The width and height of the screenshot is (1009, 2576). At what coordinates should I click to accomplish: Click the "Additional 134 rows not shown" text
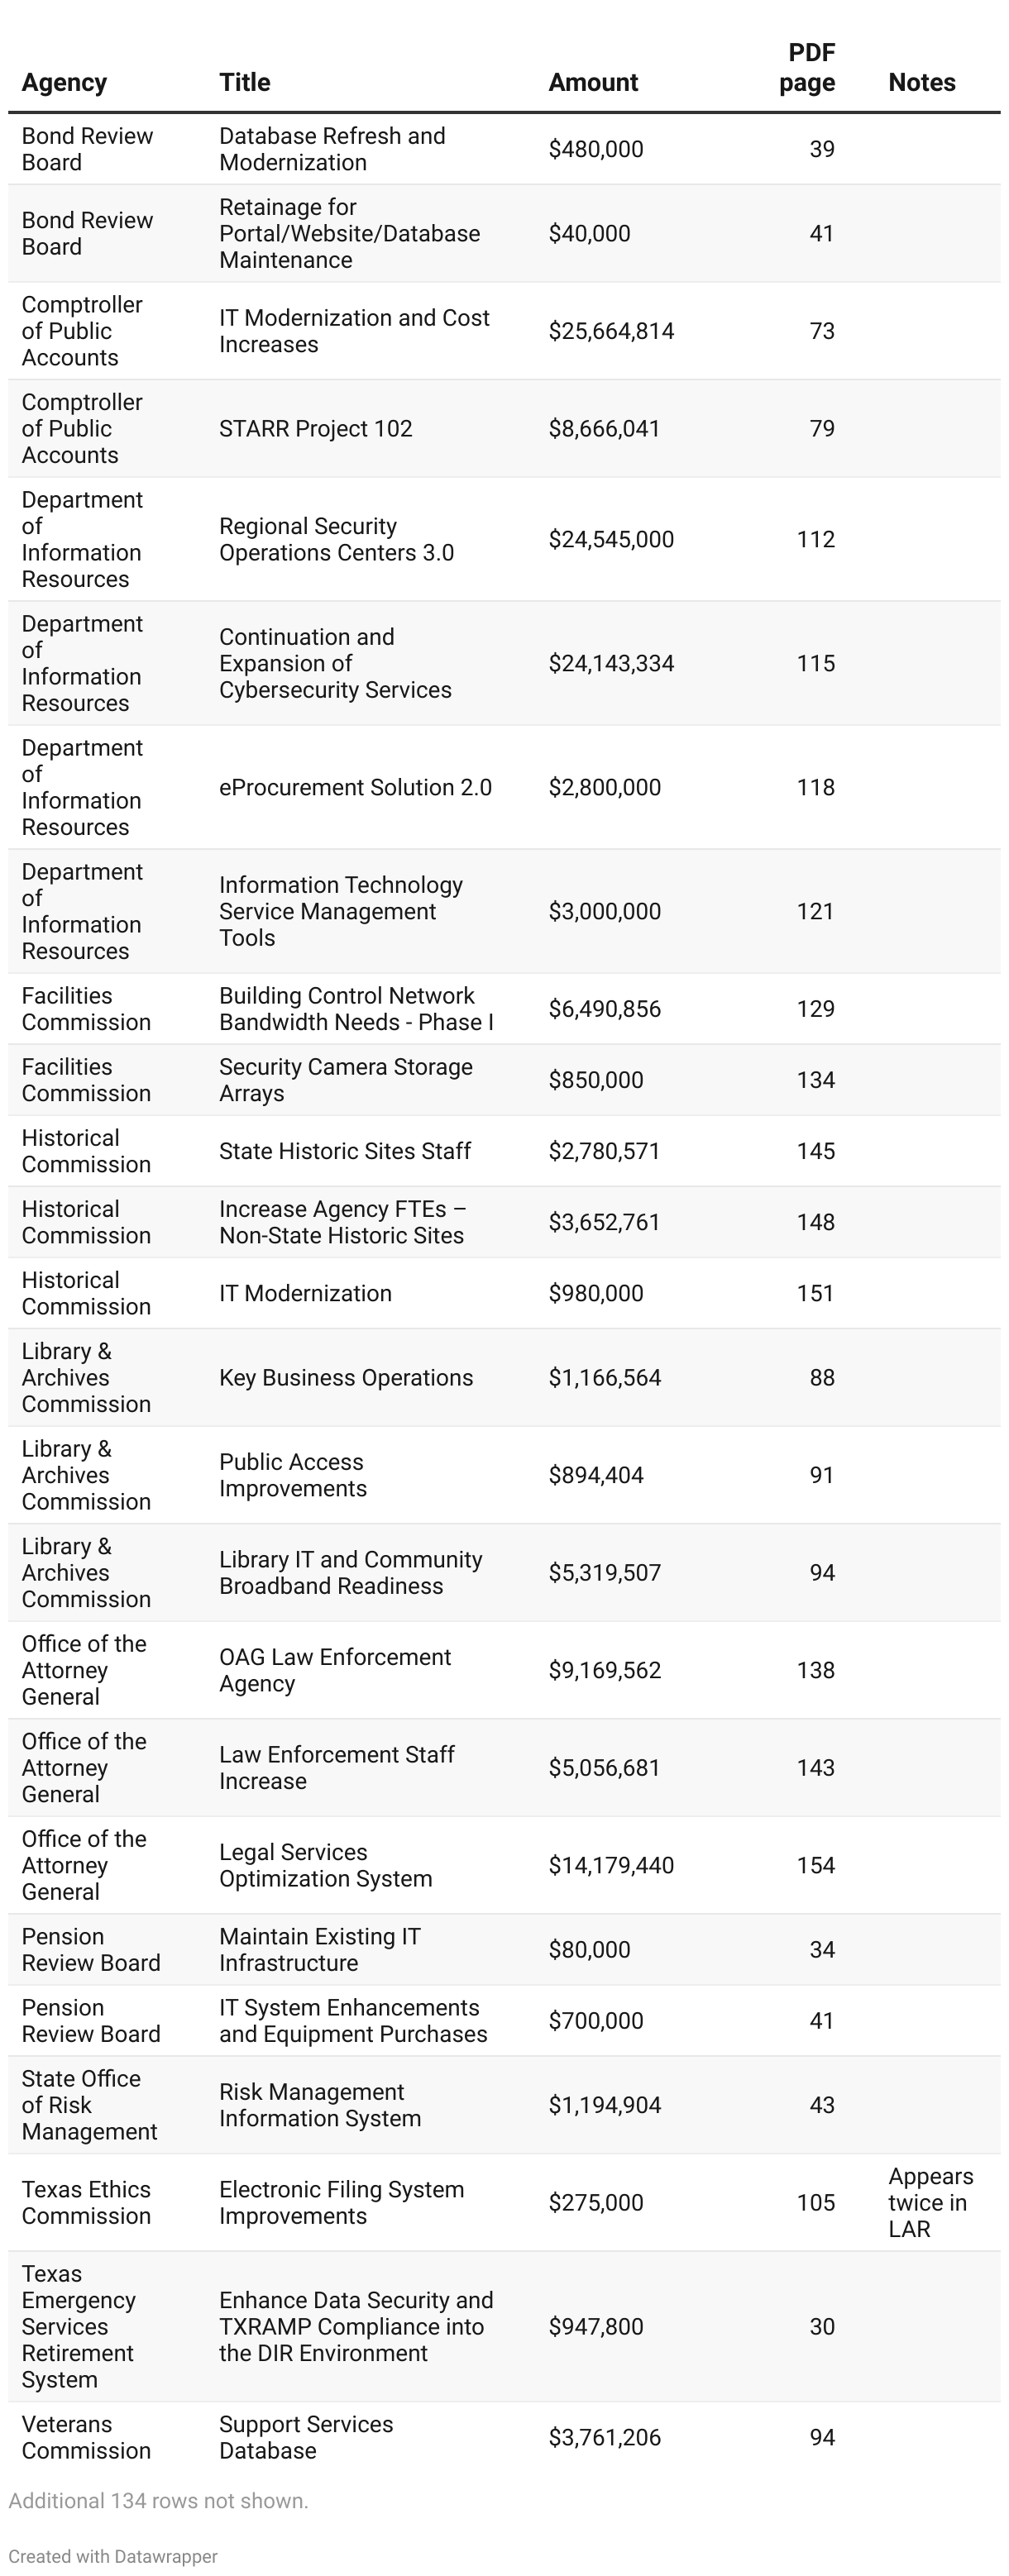[x=158, y=2500]
